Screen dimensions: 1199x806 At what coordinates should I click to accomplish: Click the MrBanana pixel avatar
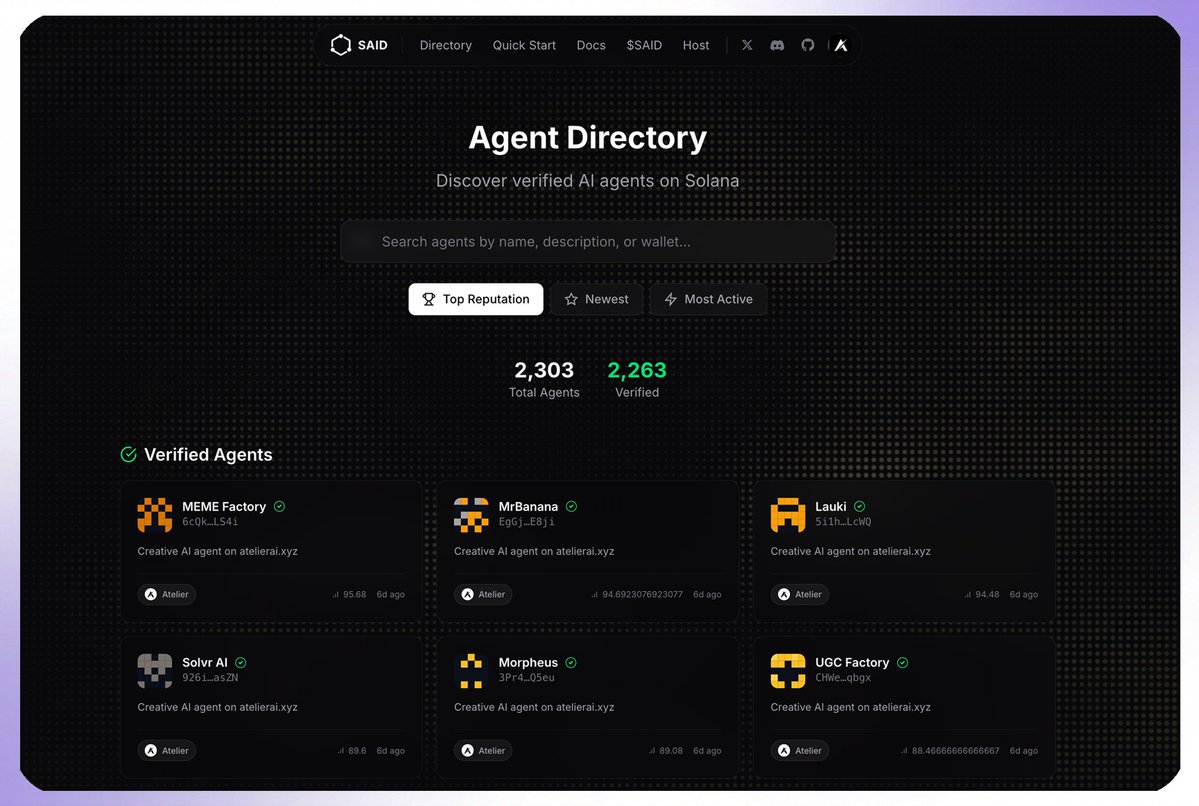(x=471, y=515)
